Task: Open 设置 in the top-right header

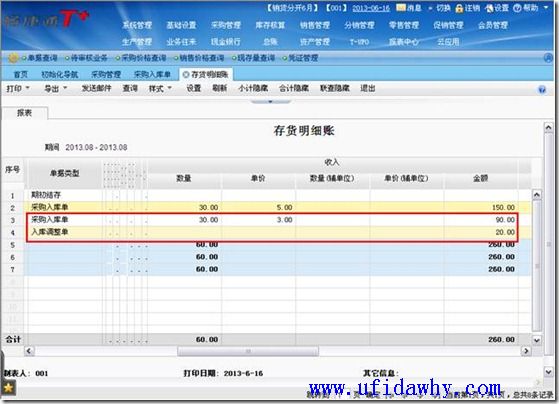Action: point(497,7)
